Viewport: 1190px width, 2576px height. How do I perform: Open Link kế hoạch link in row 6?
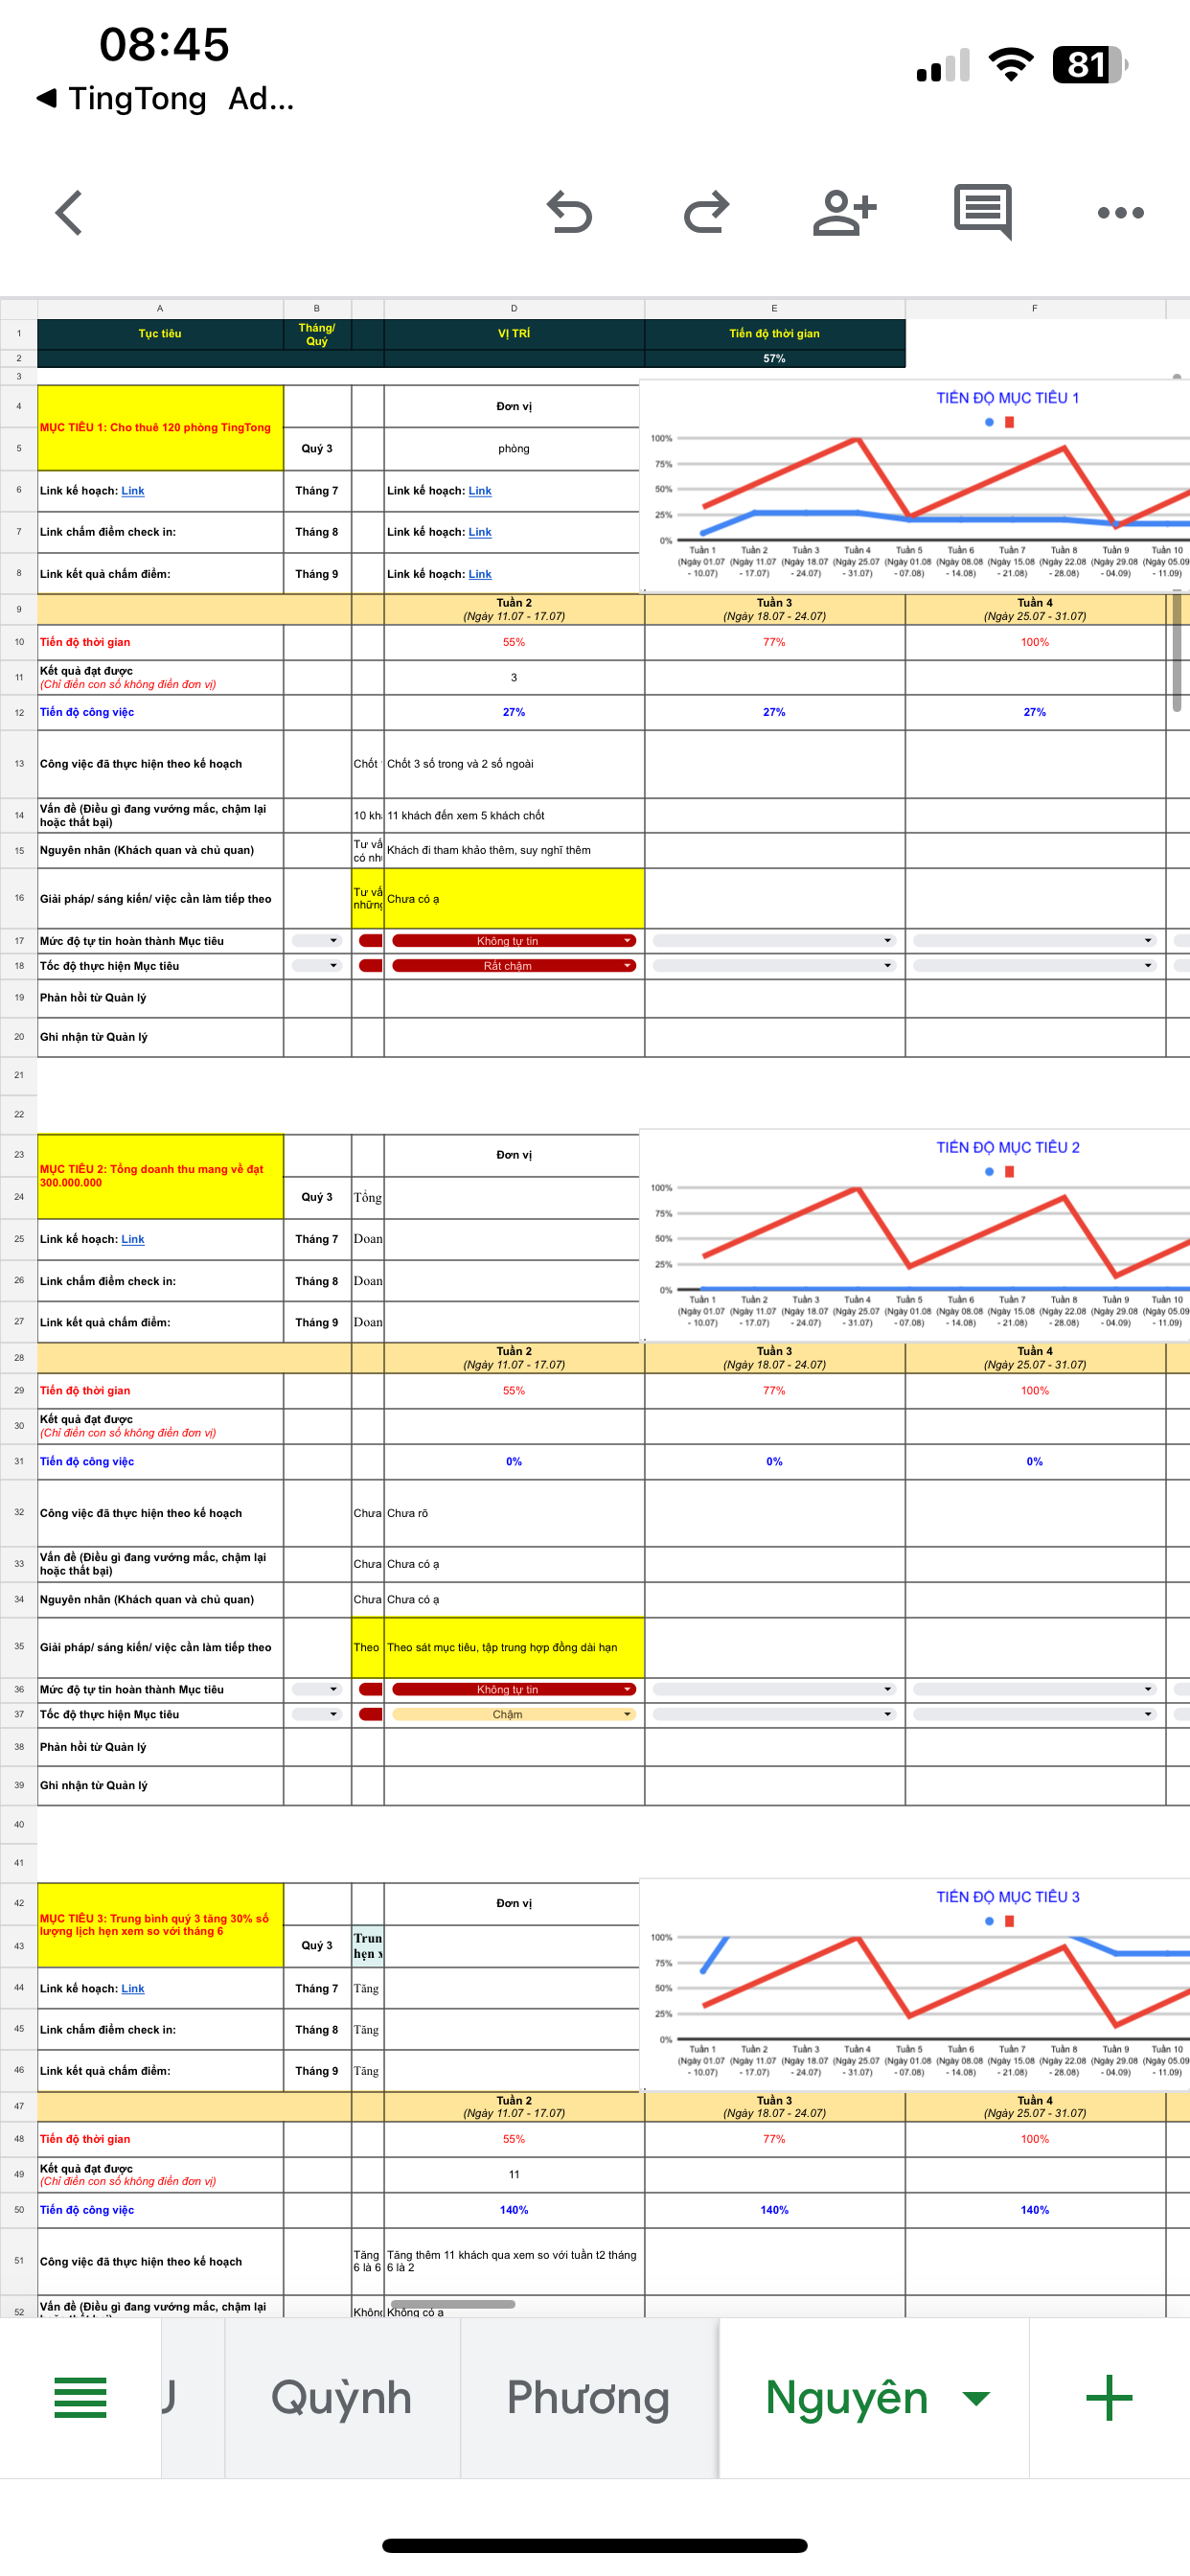[133, 491]
